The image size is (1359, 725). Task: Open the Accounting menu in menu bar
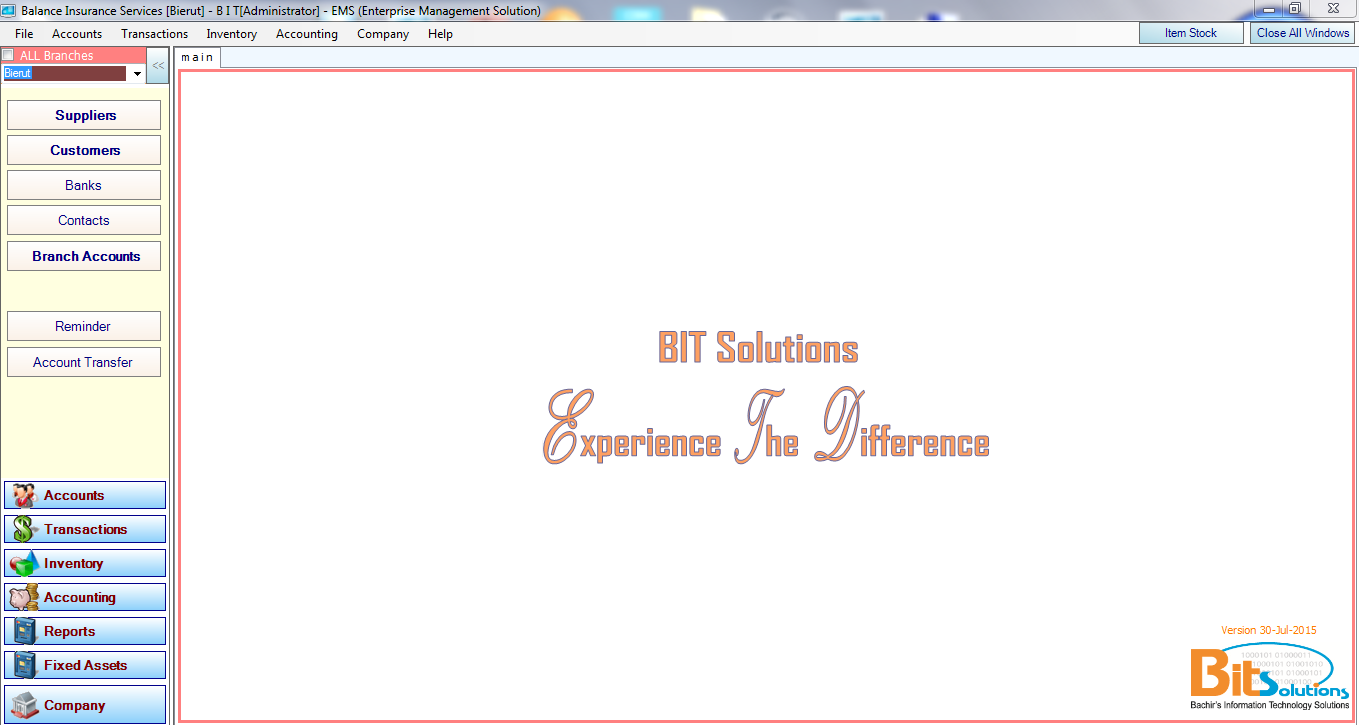tap(307, 34)
